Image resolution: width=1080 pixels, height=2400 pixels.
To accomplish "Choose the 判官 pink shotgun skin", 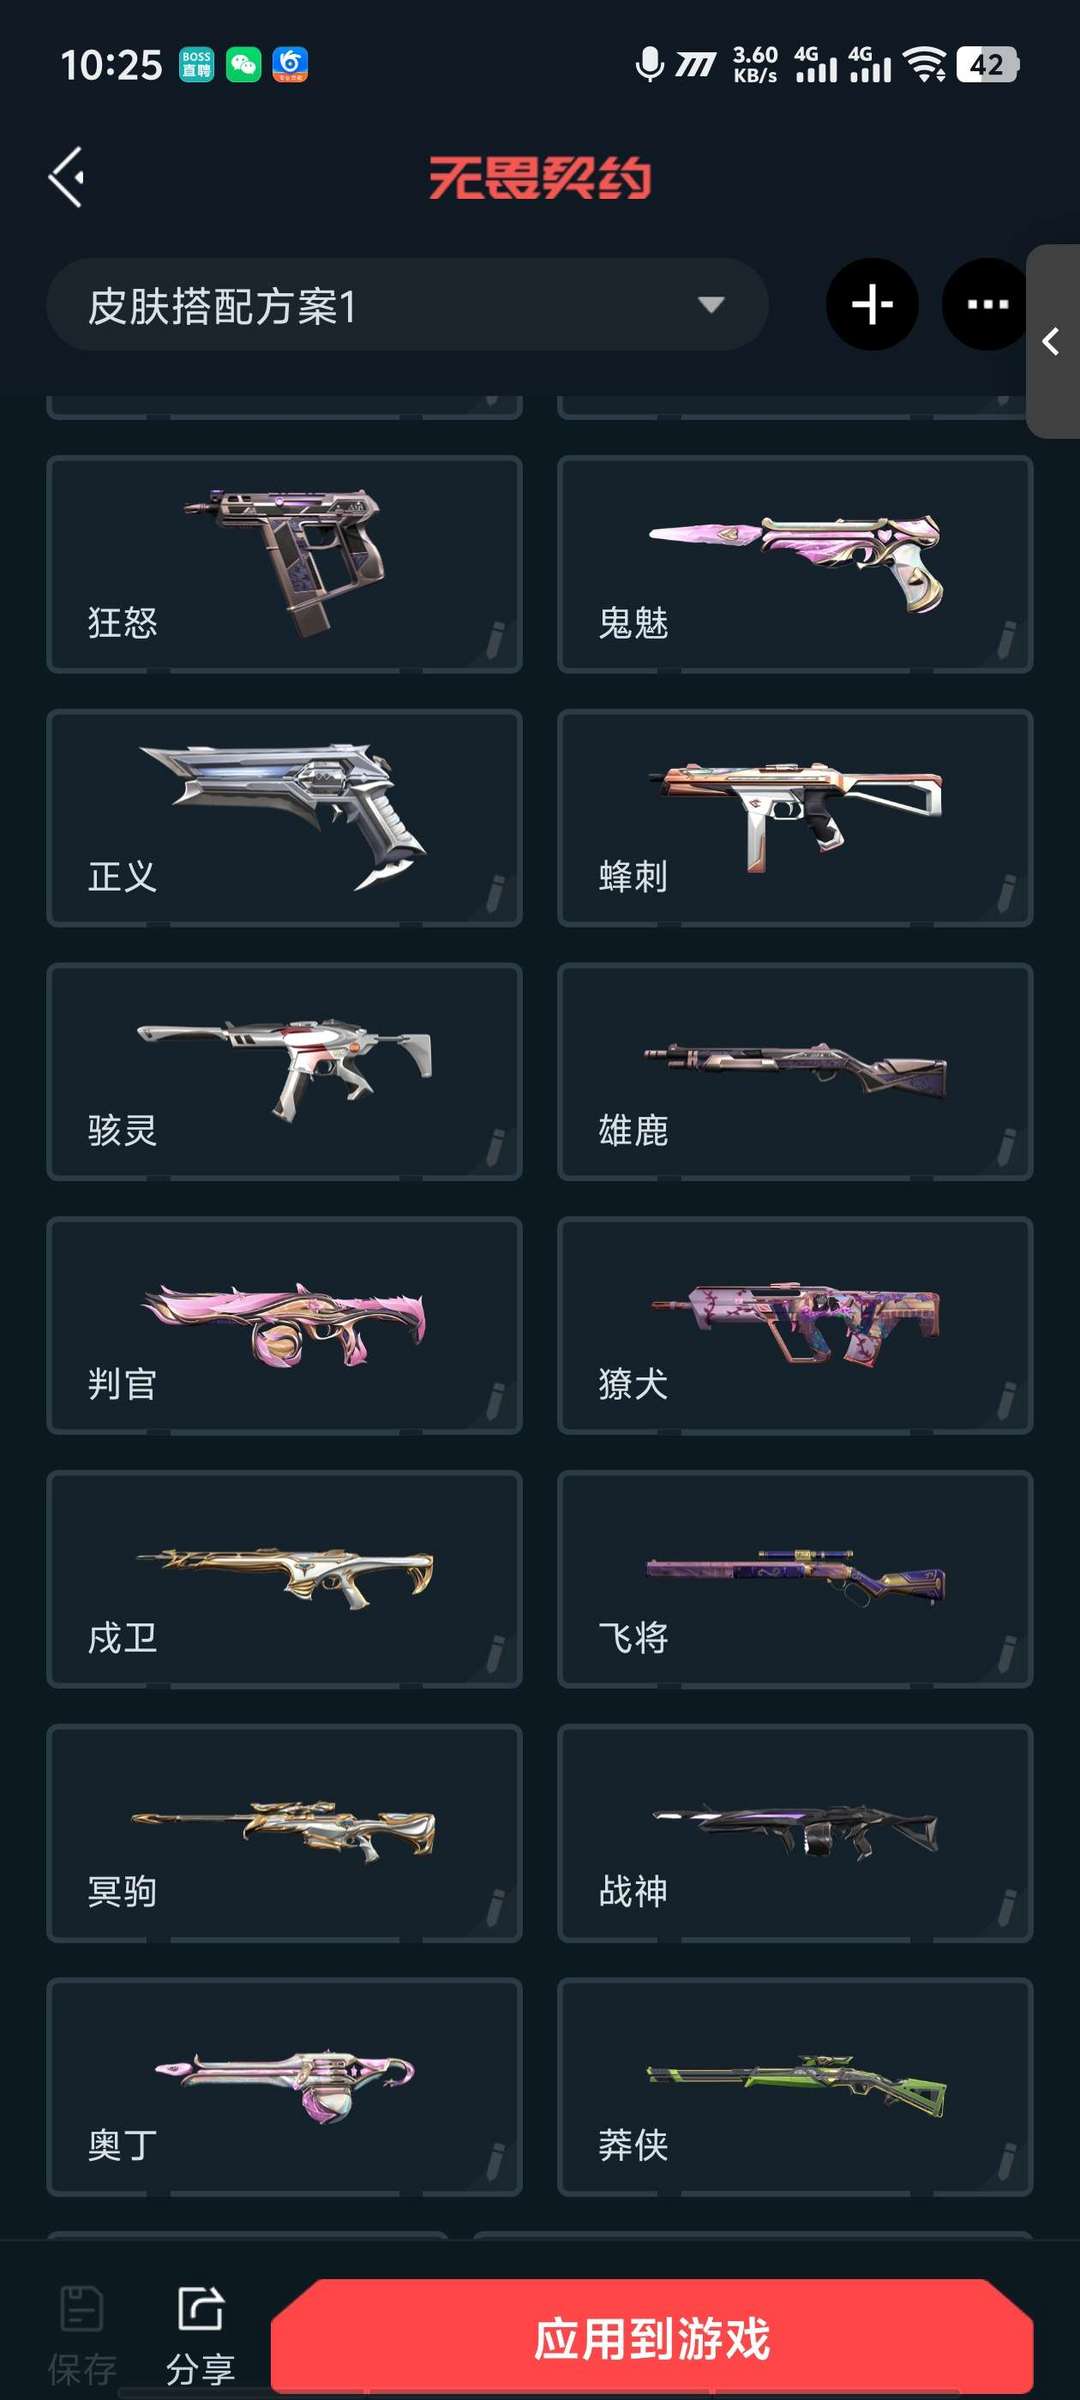I will click(x=284, y=1326).
